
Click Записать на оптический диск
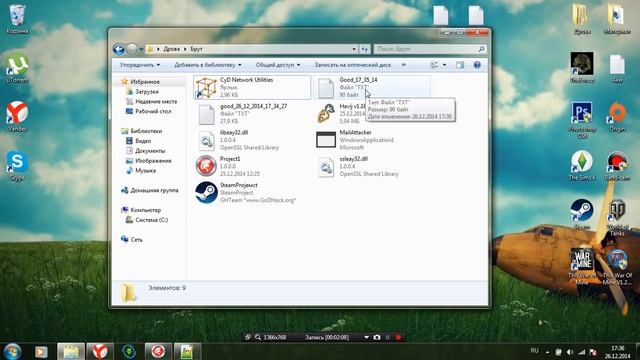(x=353, y=65)
